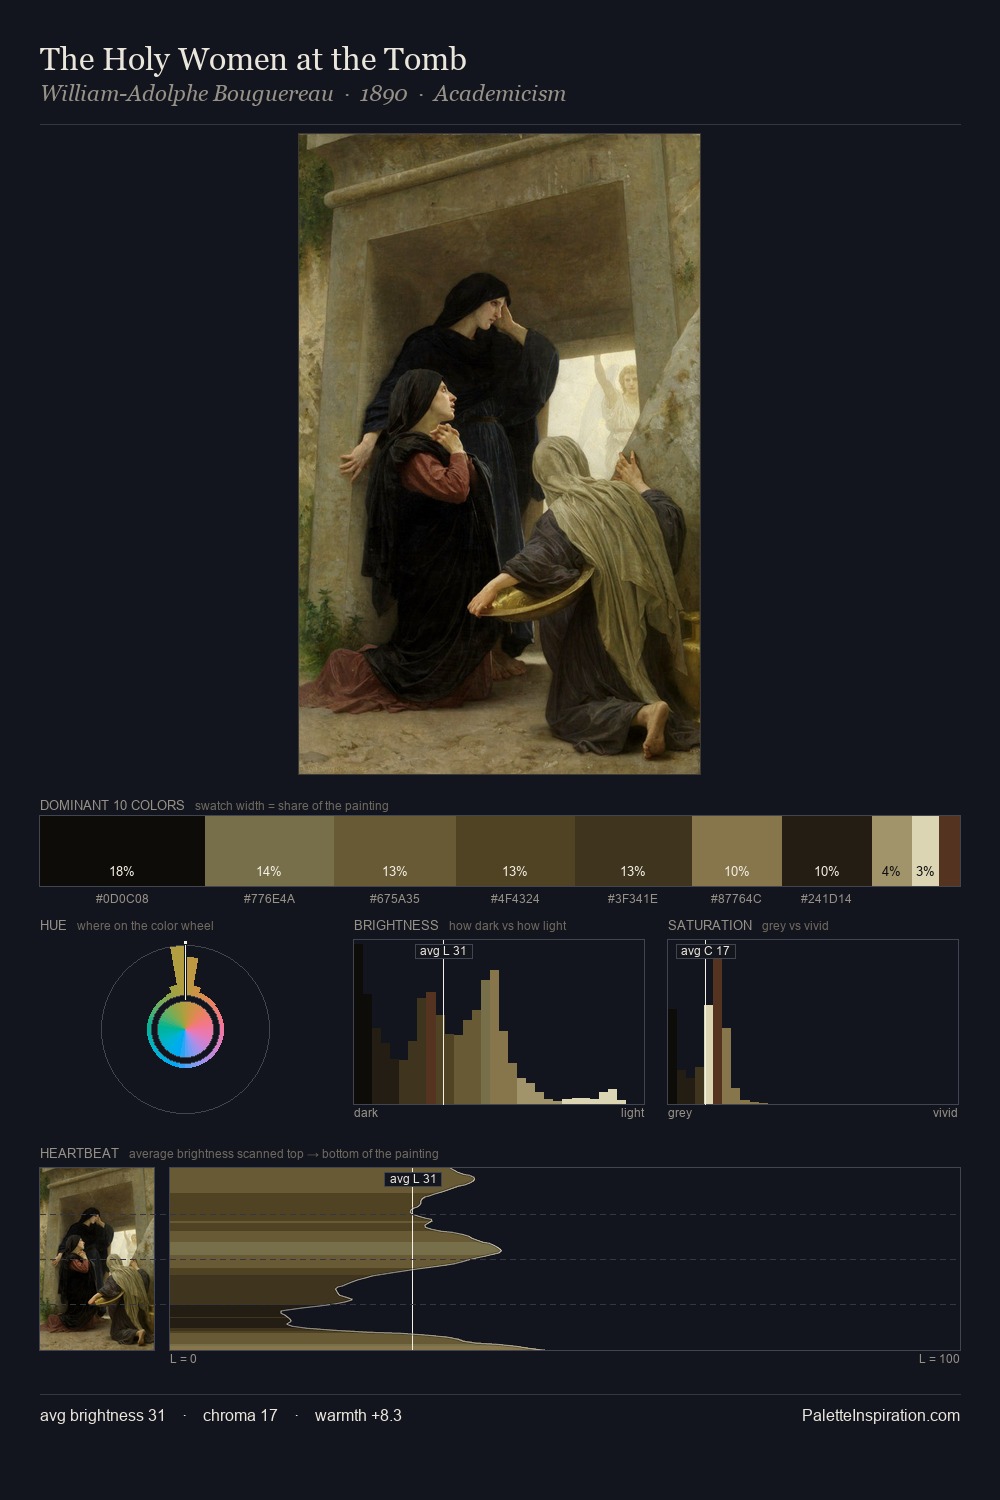
Task: Click the brightness histogram chart
Action: [499, 1022]
